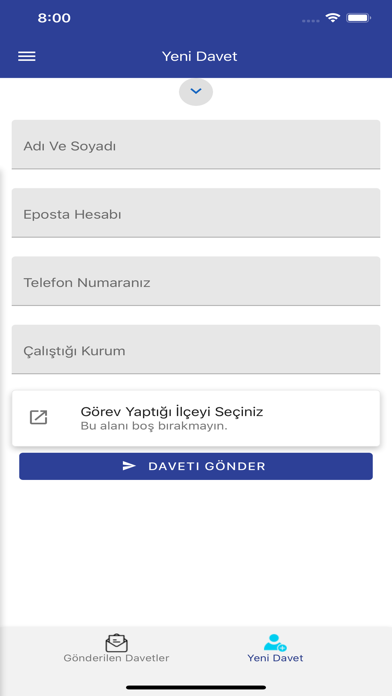The image size is (392, 696).
Task: Focus the Adı Ve Soyadı field
Action: (x=196, y=145)
